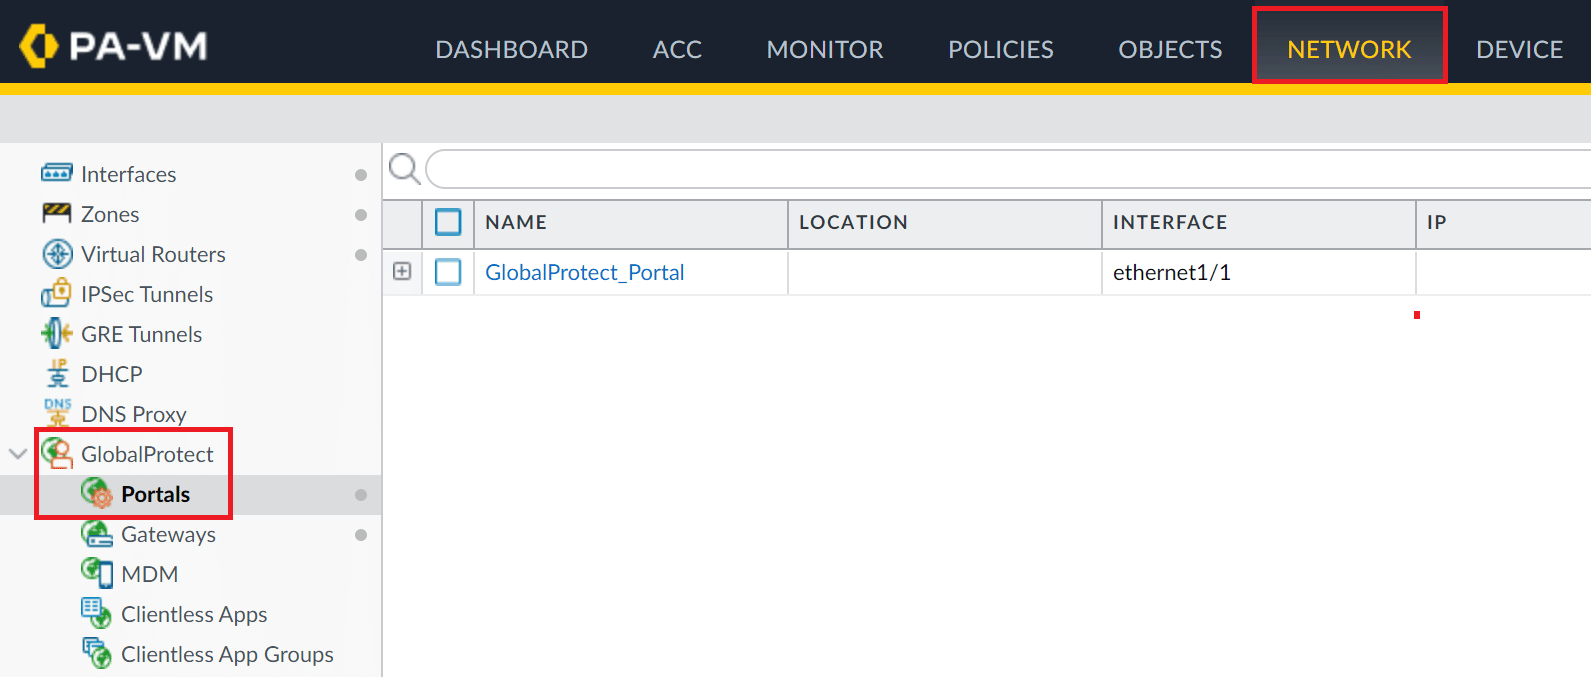Click the PA-VM logo icon

40,46
